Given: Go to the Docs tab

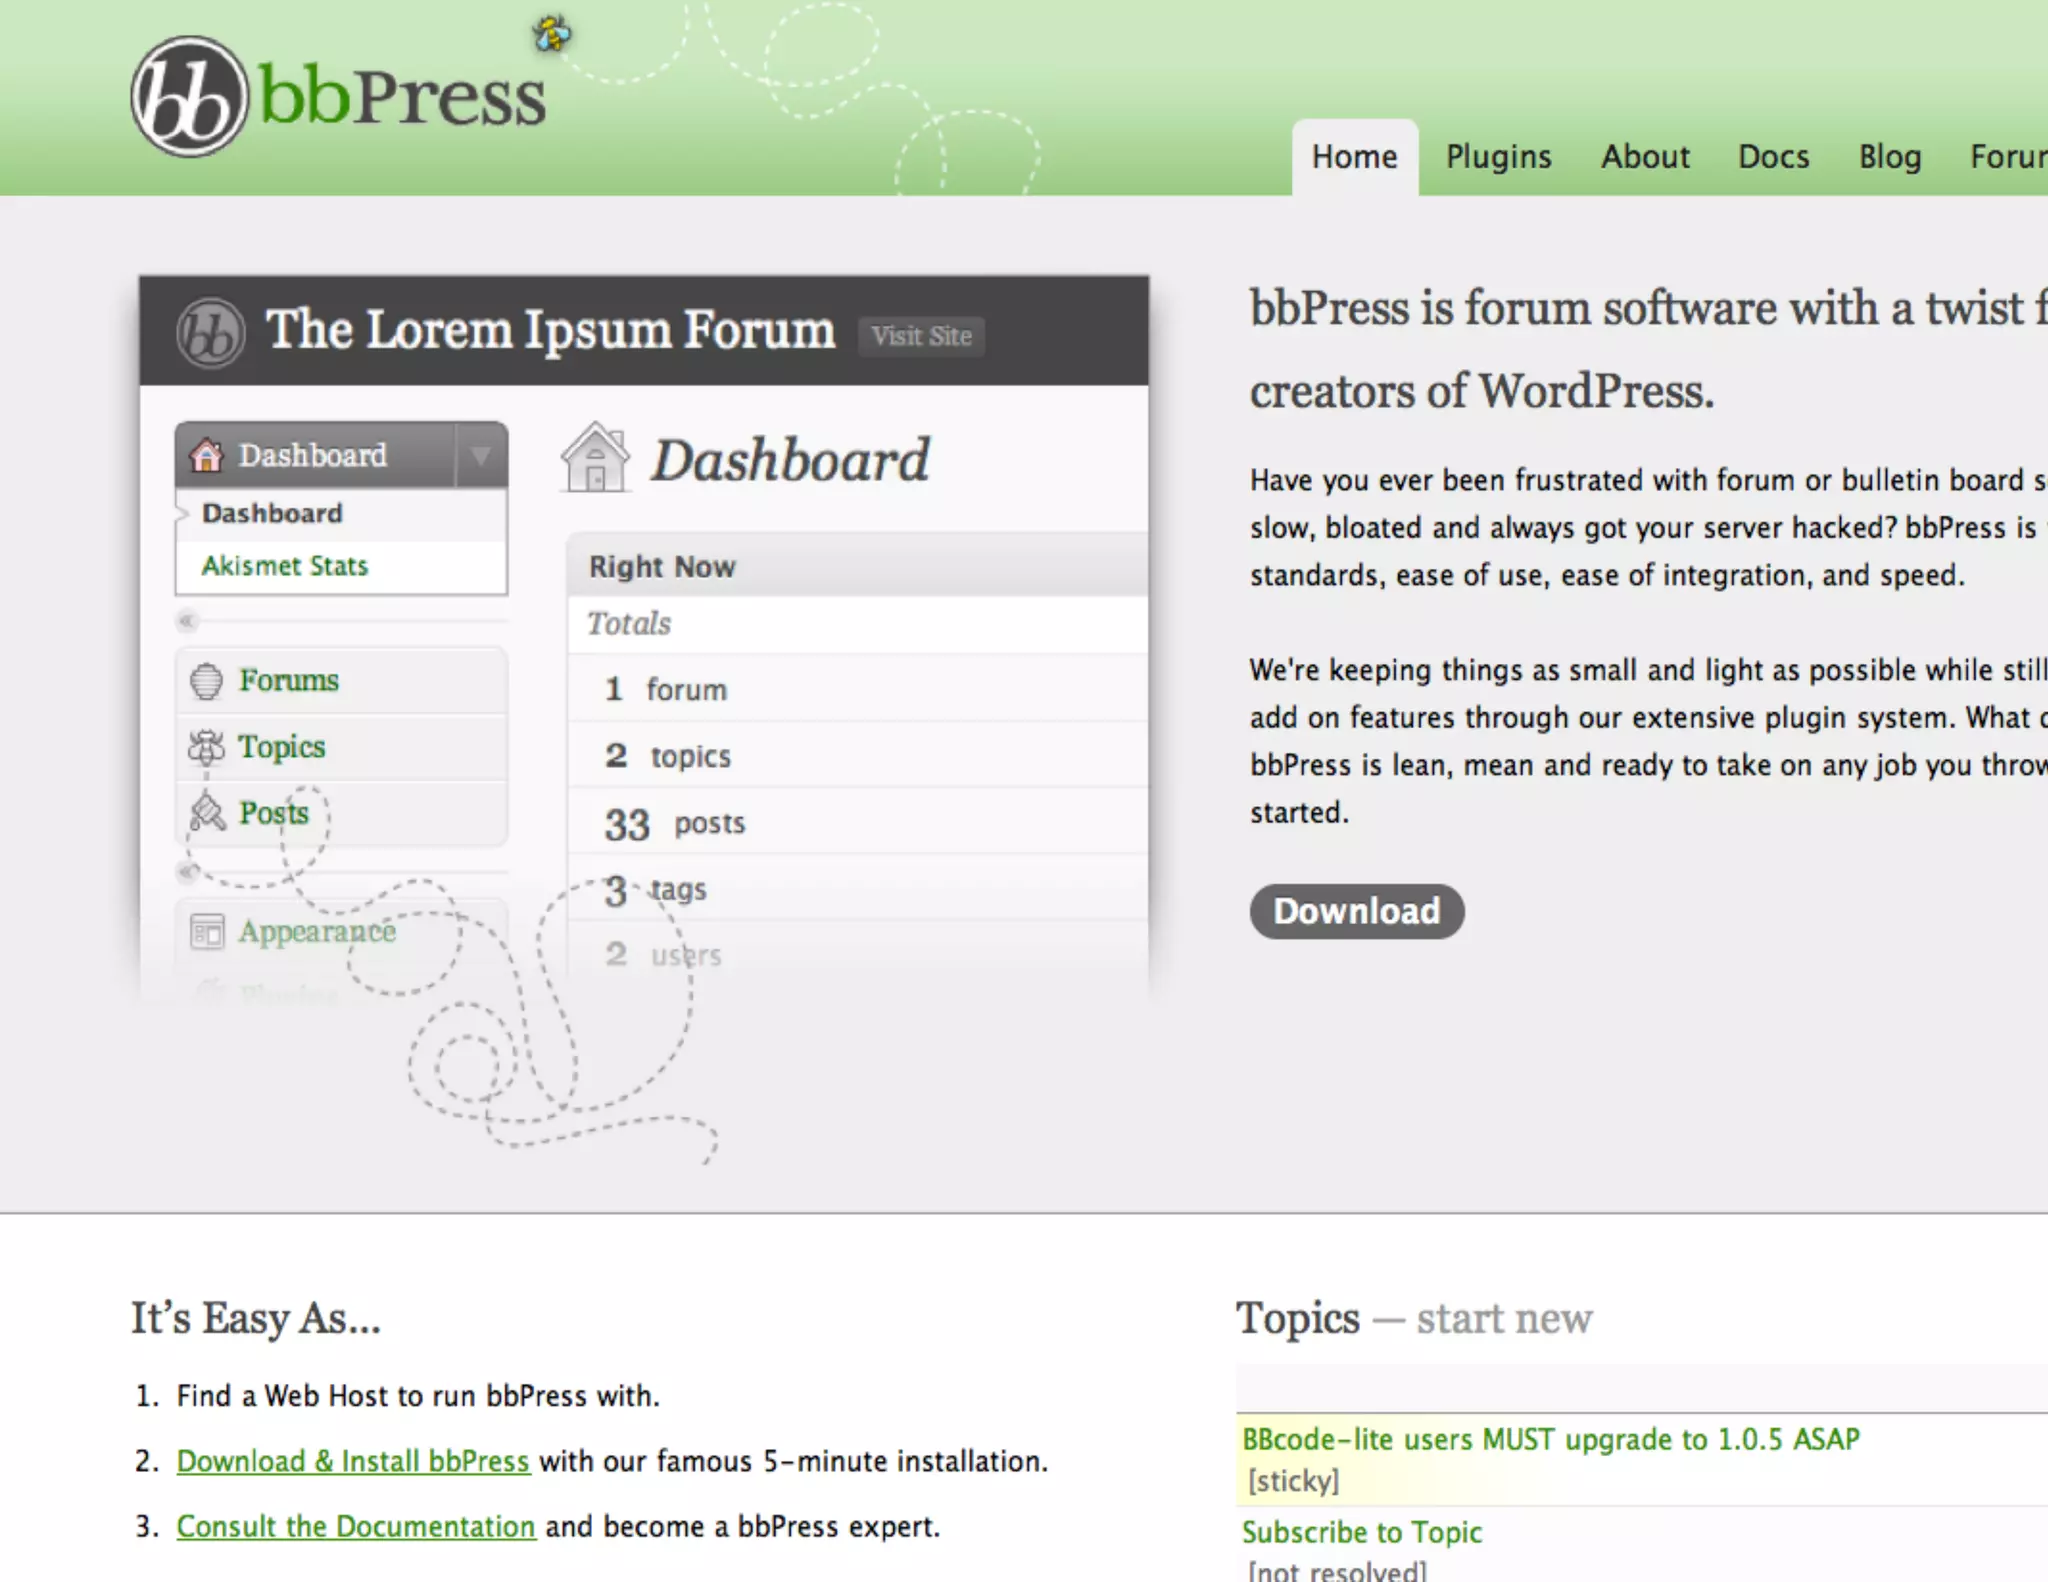Looking at the screenshot, I should (1773, 157).
